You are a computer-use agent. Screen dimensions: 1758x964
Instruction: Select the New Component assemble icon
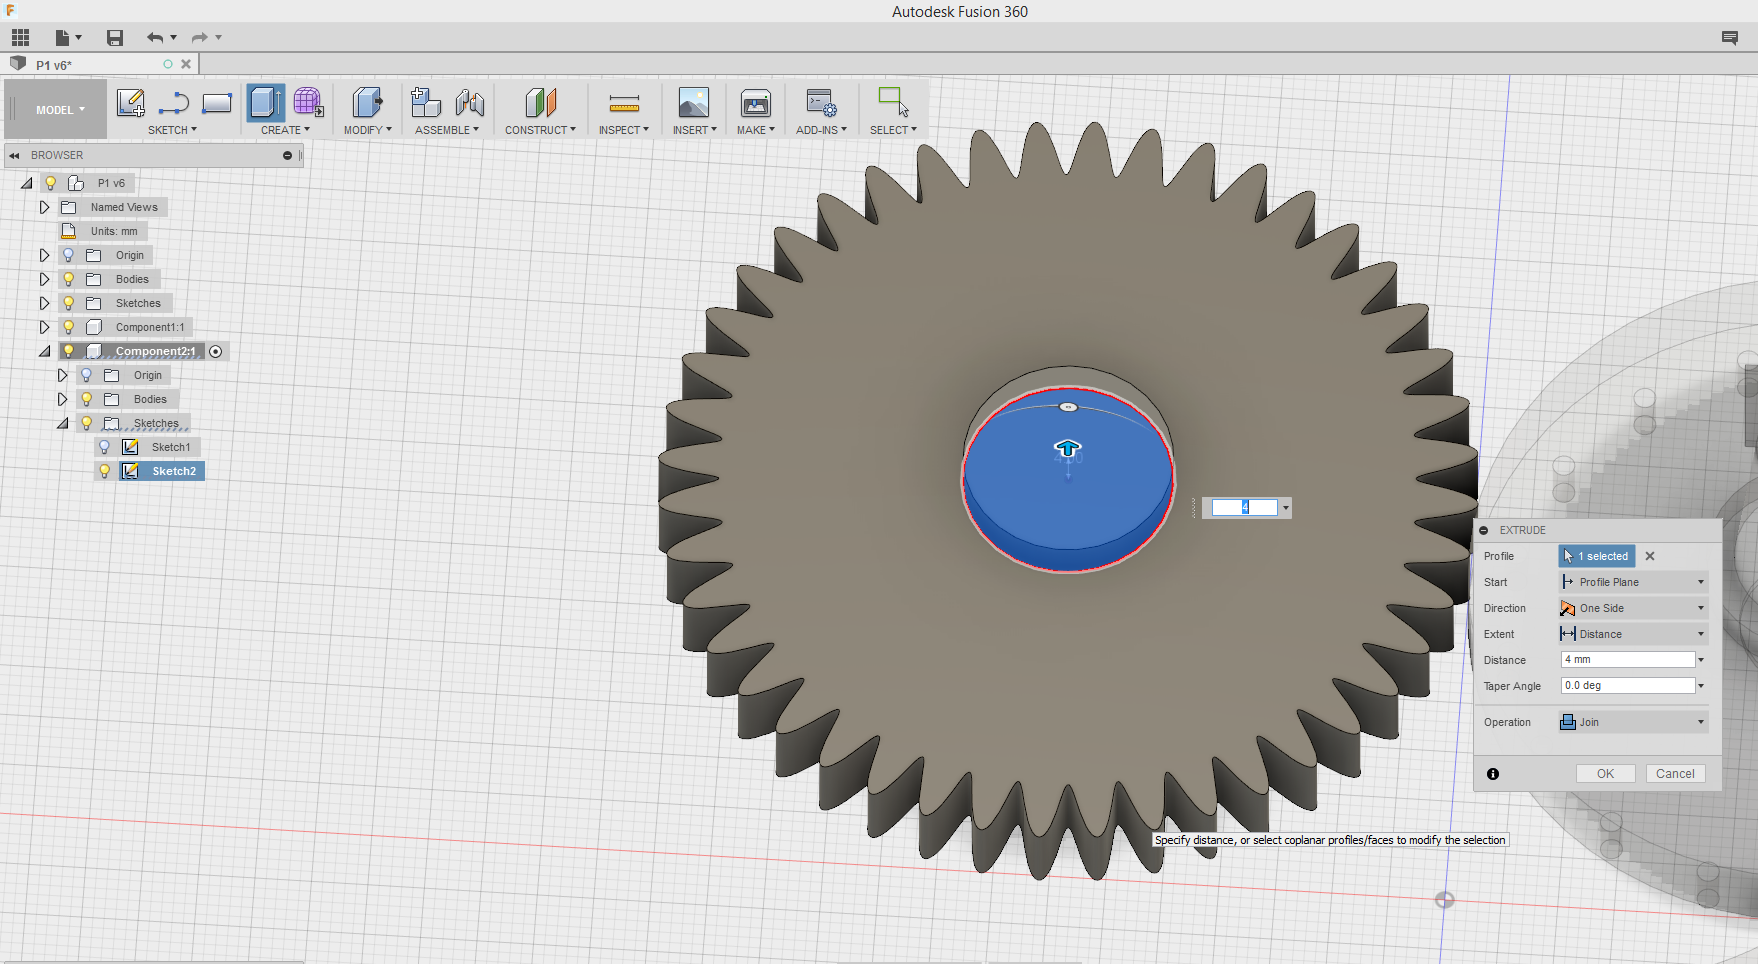(426, 103)
